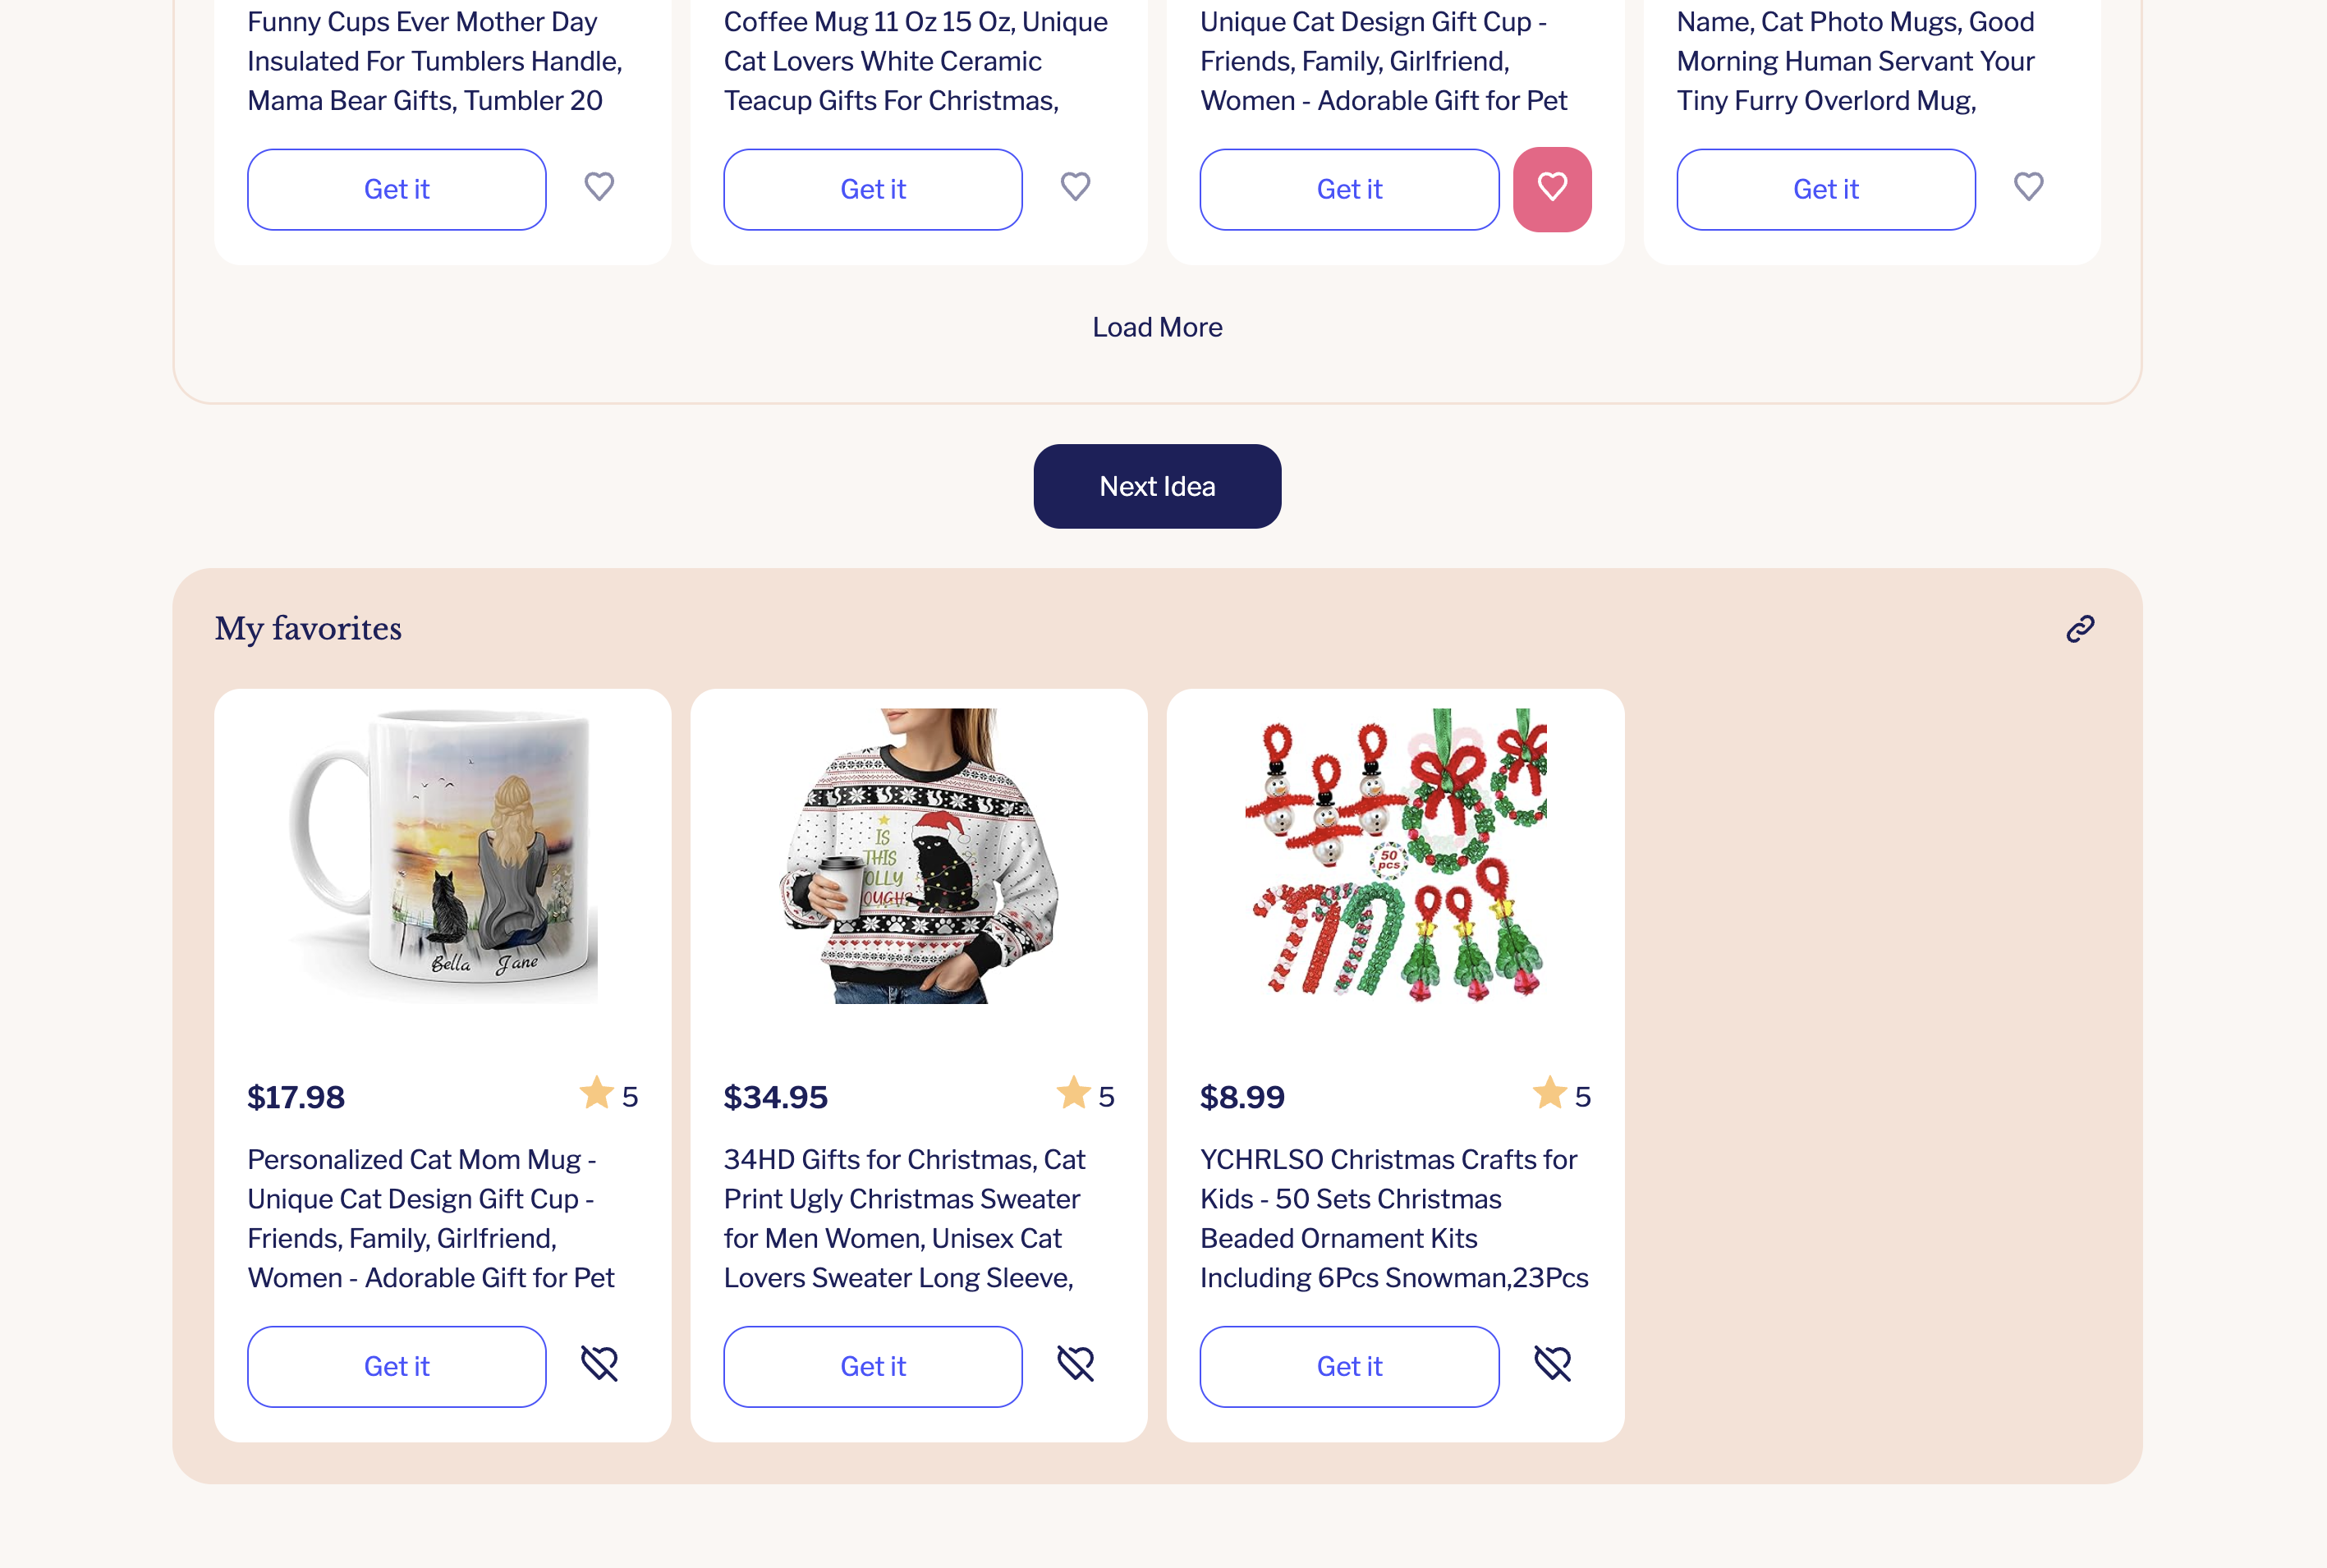Viewport: 2327px width, 1568px height.
Task: Favorite the Cat Lovers White Ceramic mug
Action: coord(1075,187)
